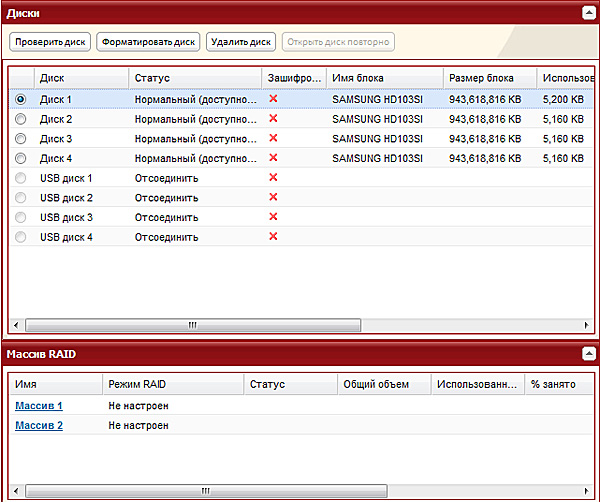The height and width of the screenshot is (502, 600).
Task: Click the red X icon for USB диск 1
Action: point(273,178)
